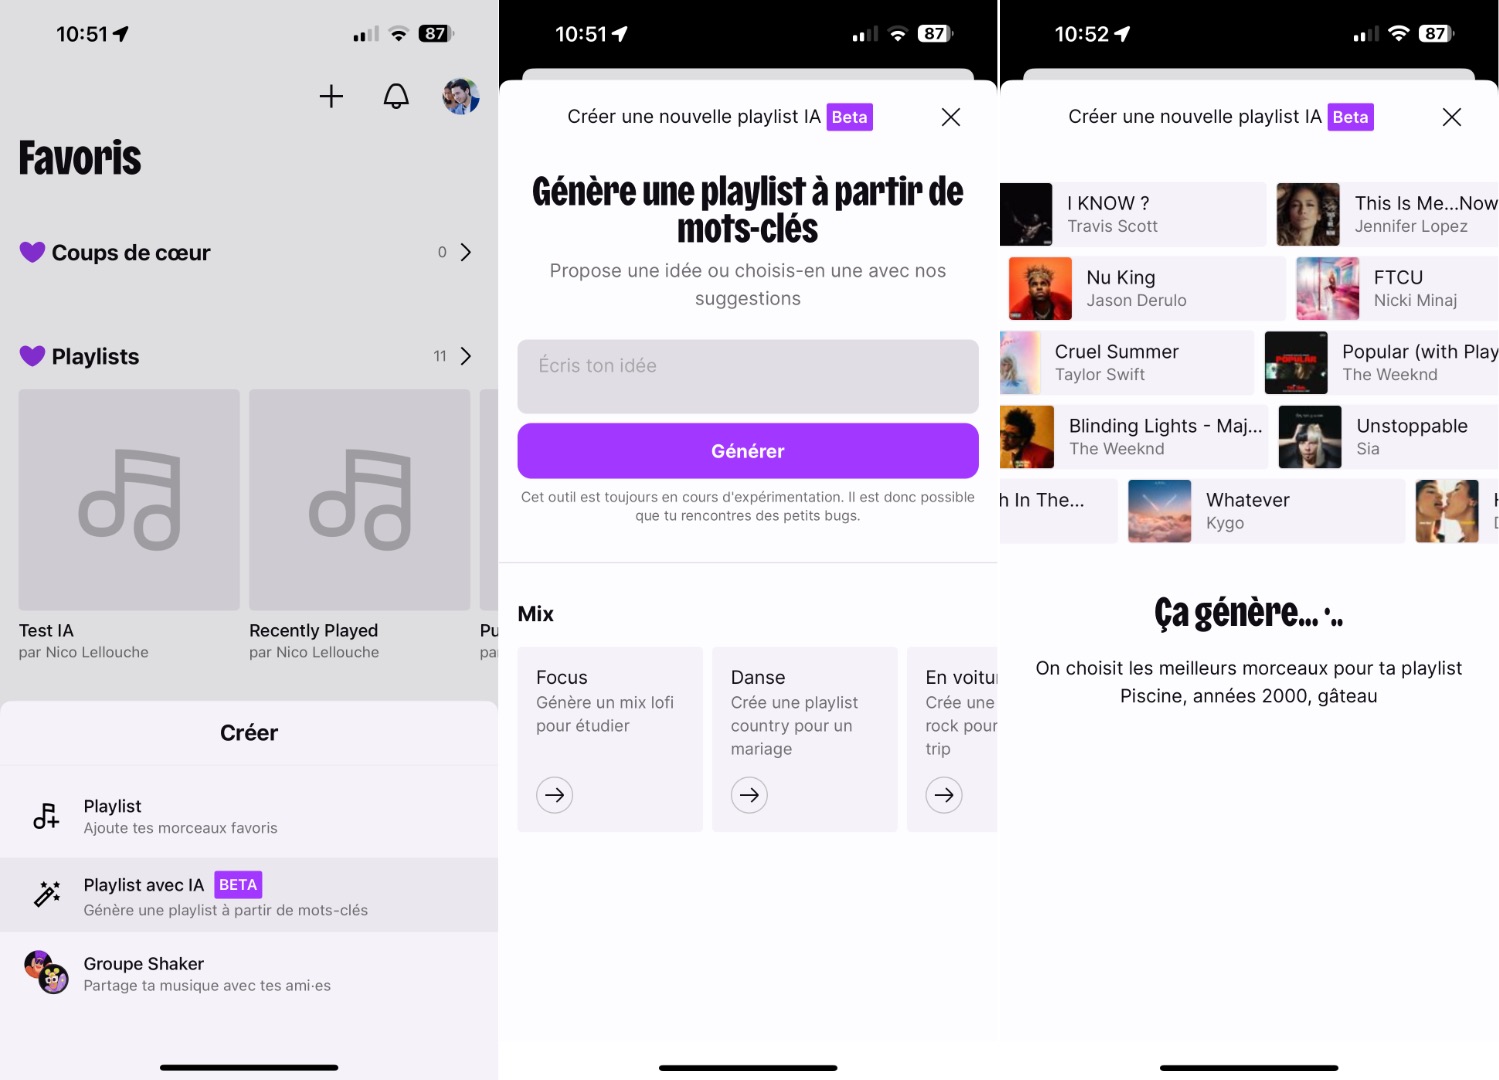Click the arrow in the Focus mix card
This screenshot has width=1499, height=1080.
[555, 795]
